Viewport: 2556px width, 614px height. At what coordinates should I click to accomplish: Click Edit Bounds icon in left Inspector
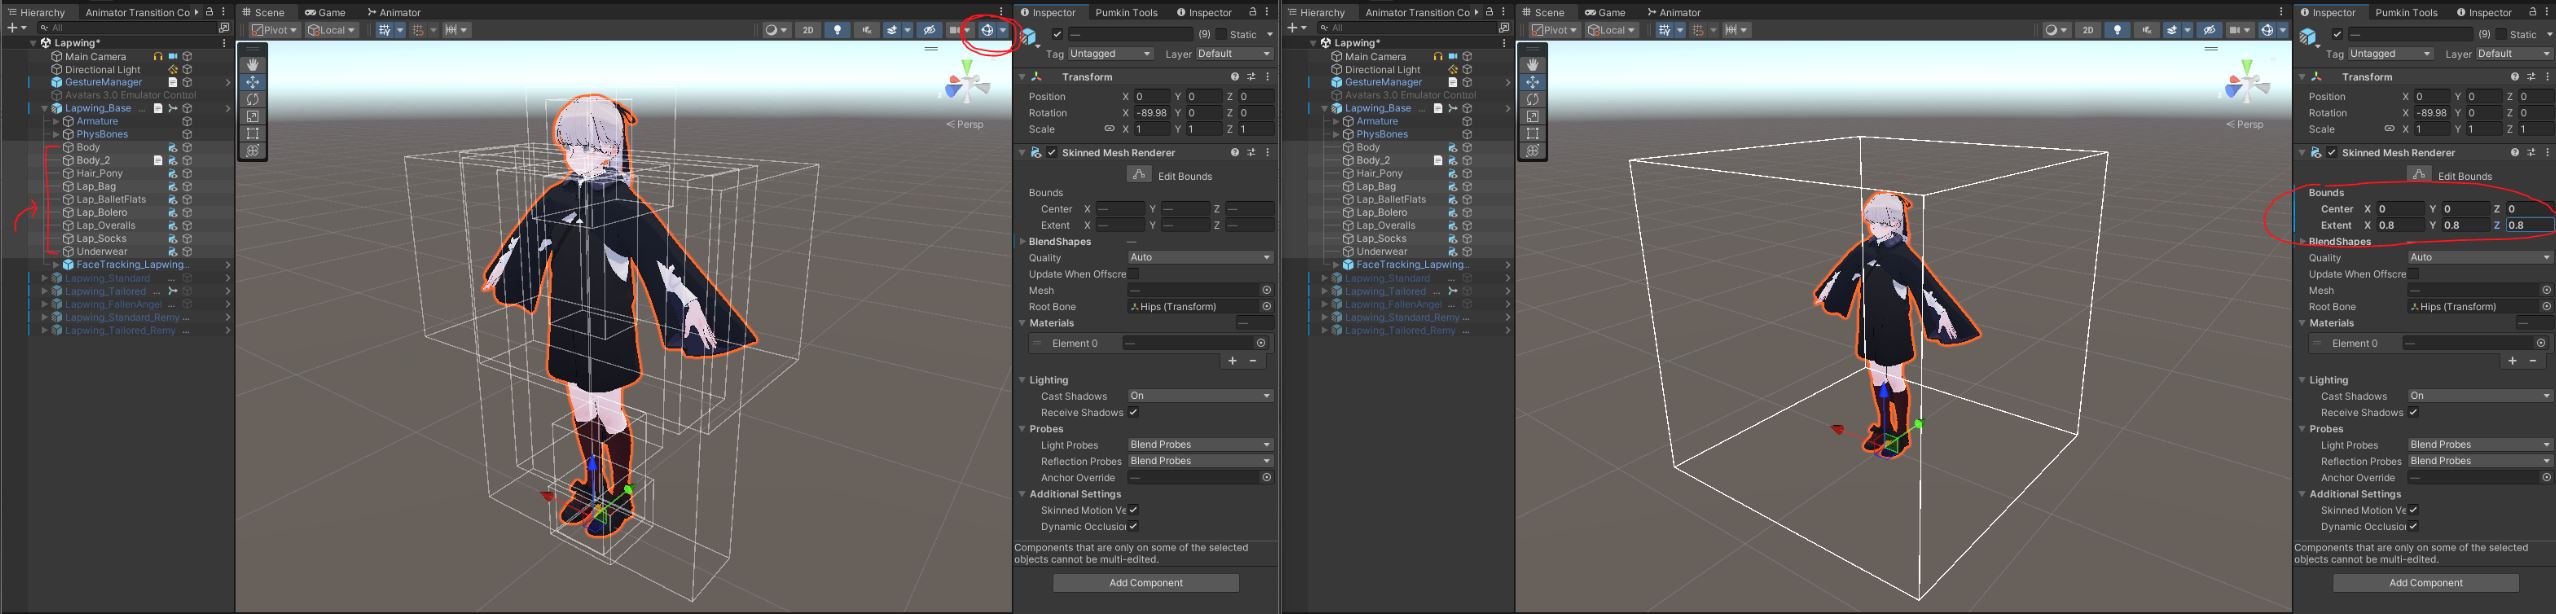1138,175
